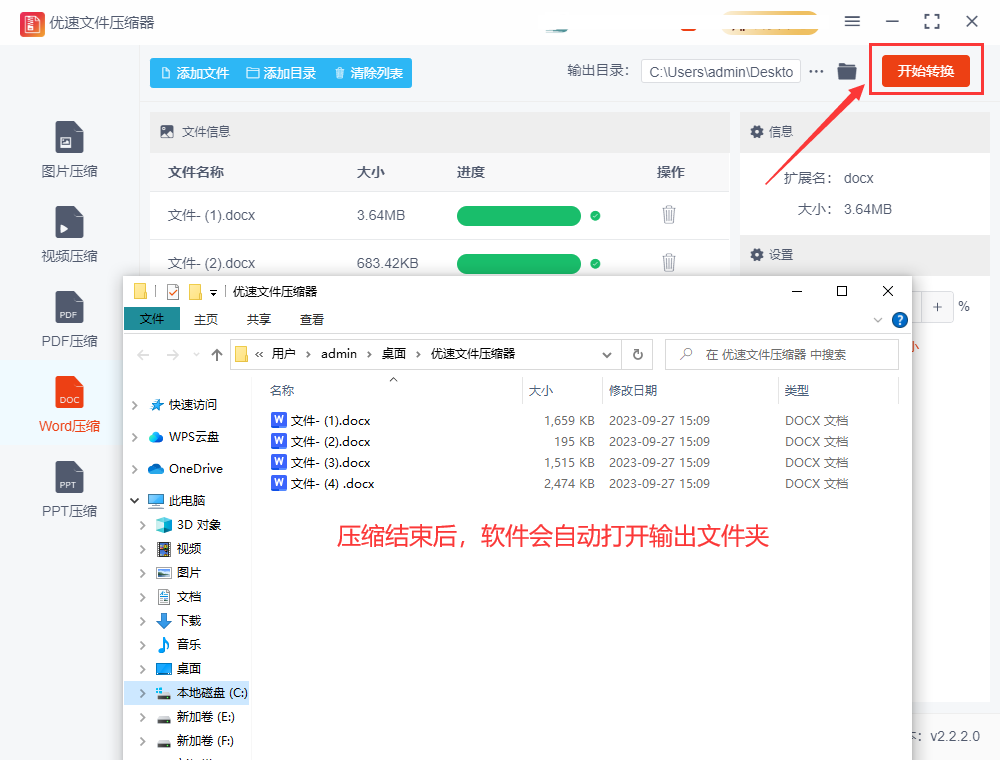Go up one folder level in Explorer
The height and width of the screenshot is (760, 1000).
[x=217, y=354]
